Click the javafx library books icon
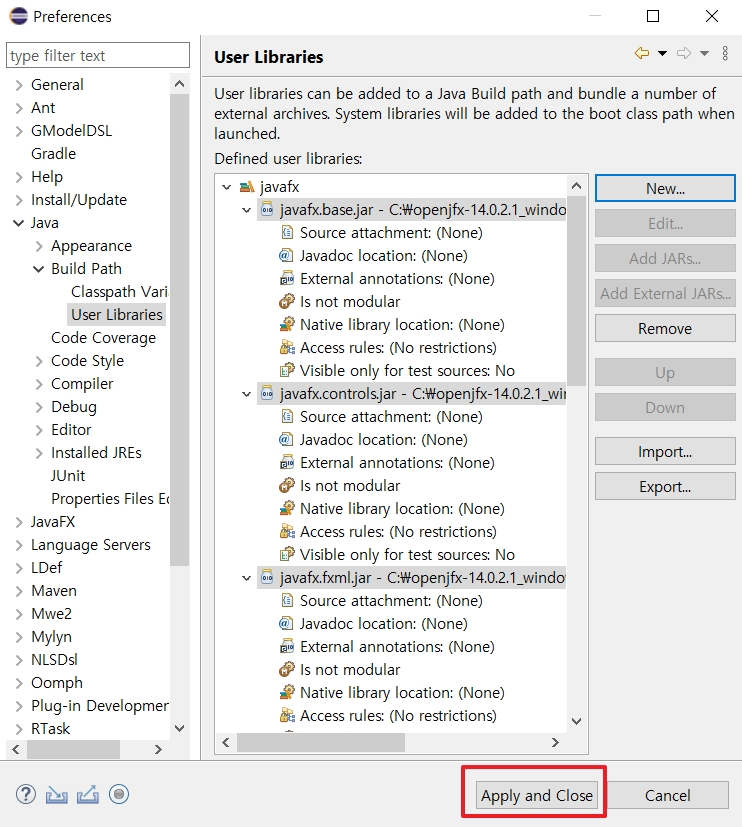This screenshot has height=827, width=742. [x=247, y=187]
